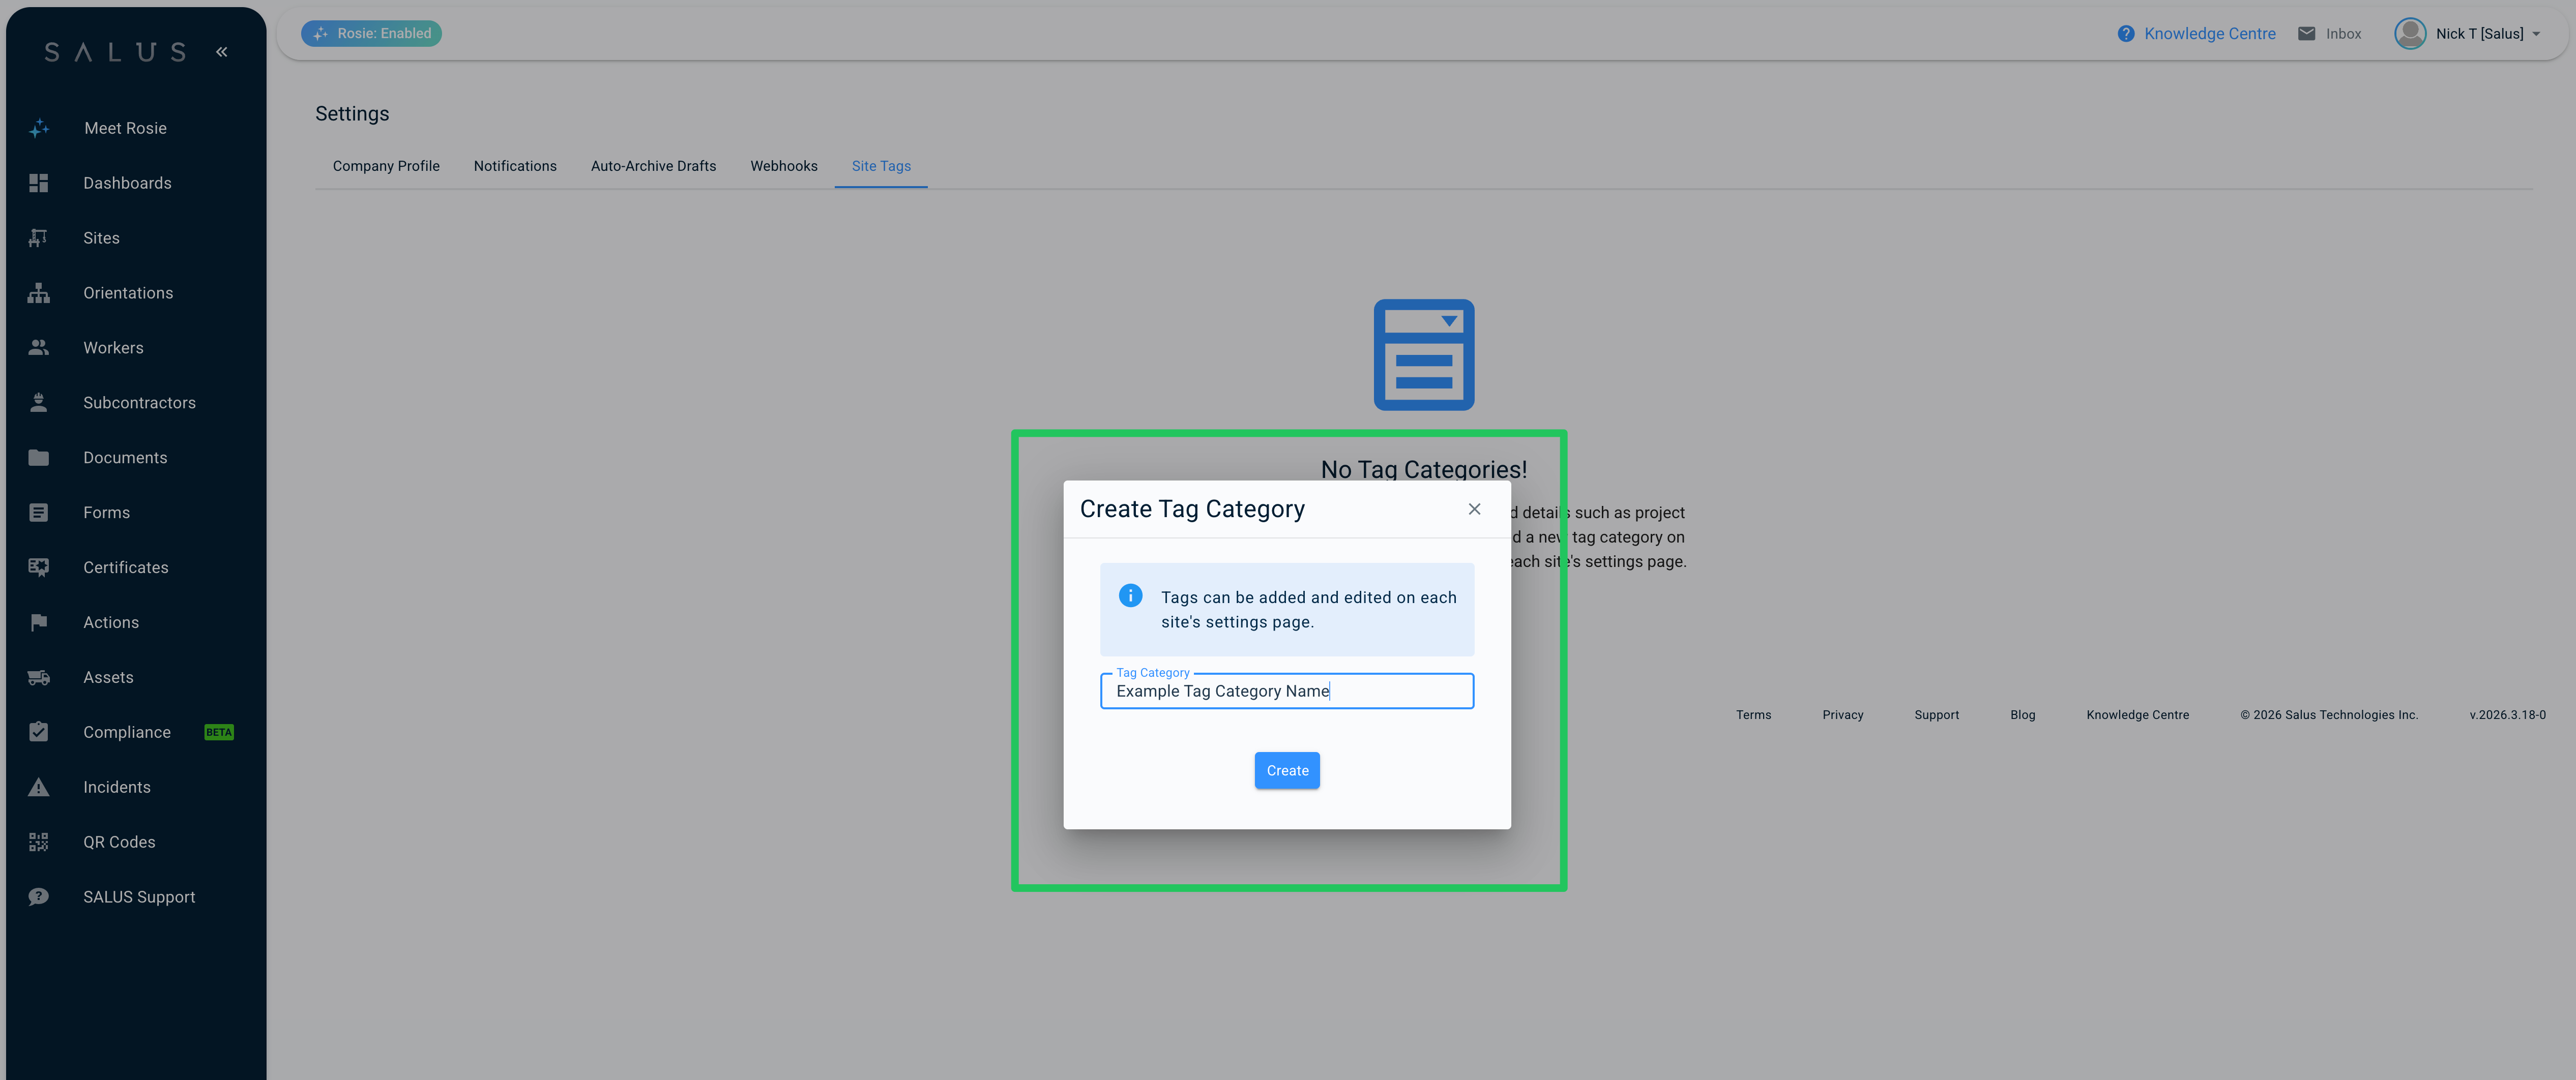Select the Forms list icon
This screenshot has height=1080, width=2576.
click(39, 513)
